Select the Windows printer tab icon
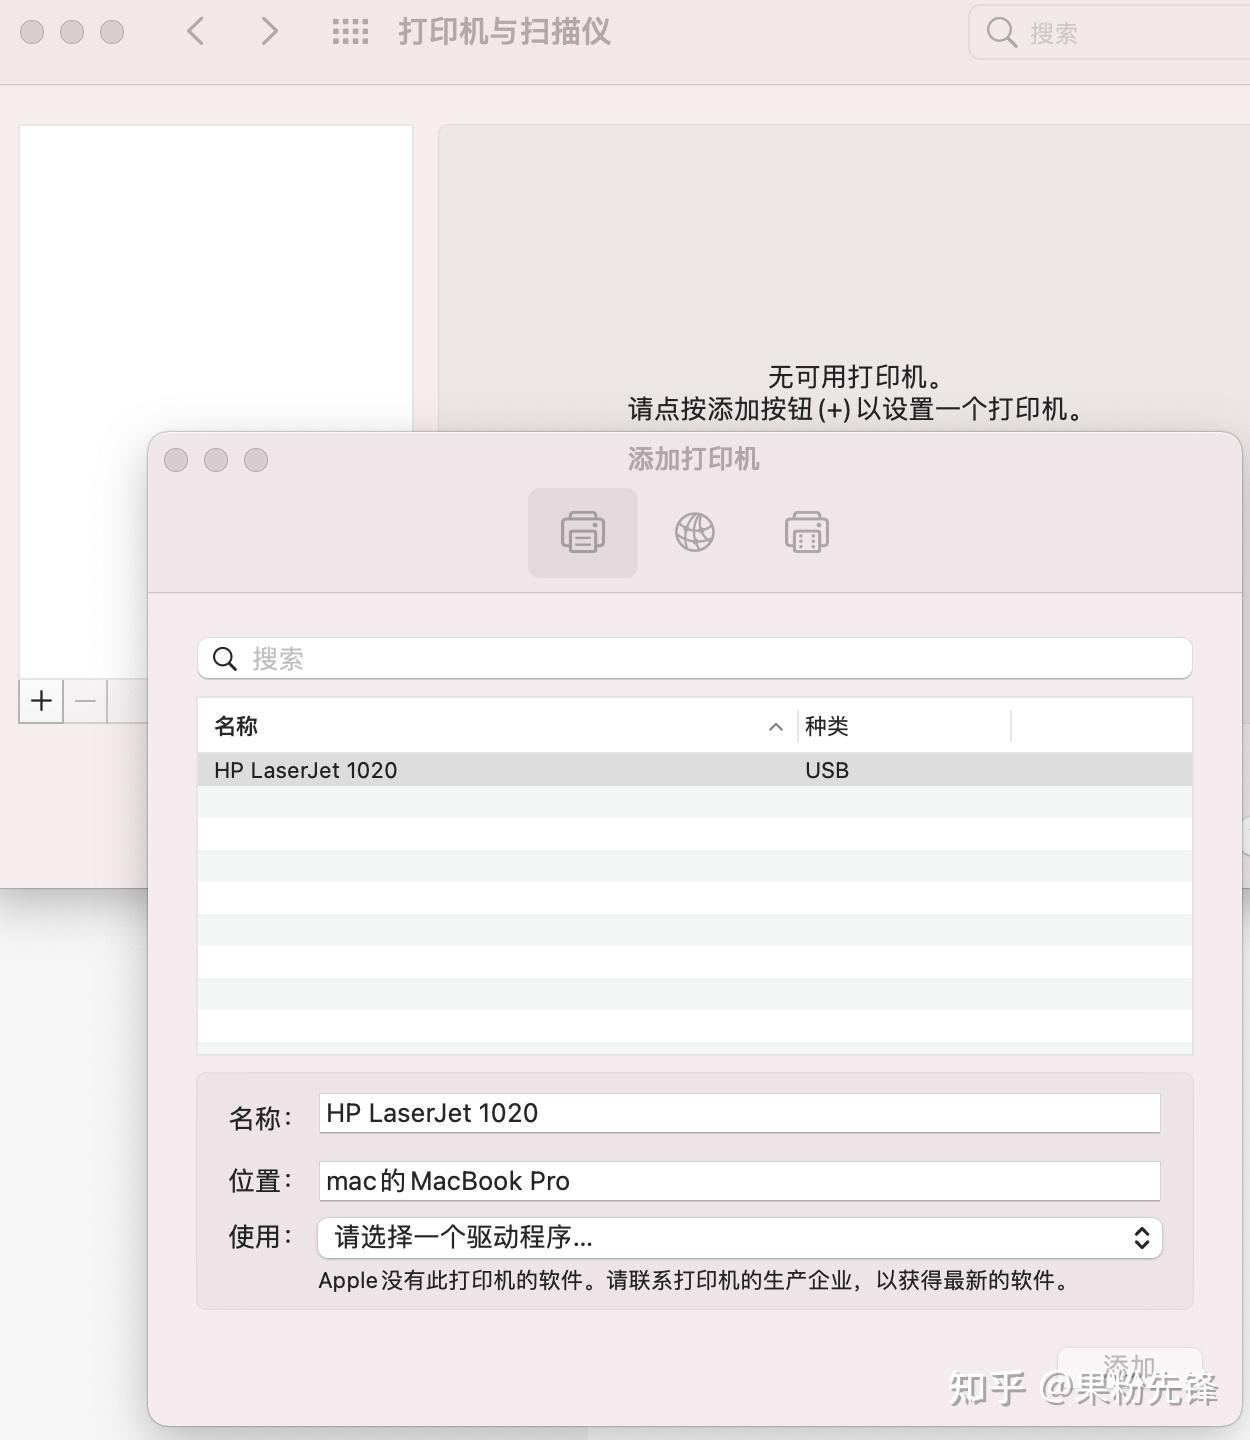The image size is (1250, 1440). [x=807, y=532]
